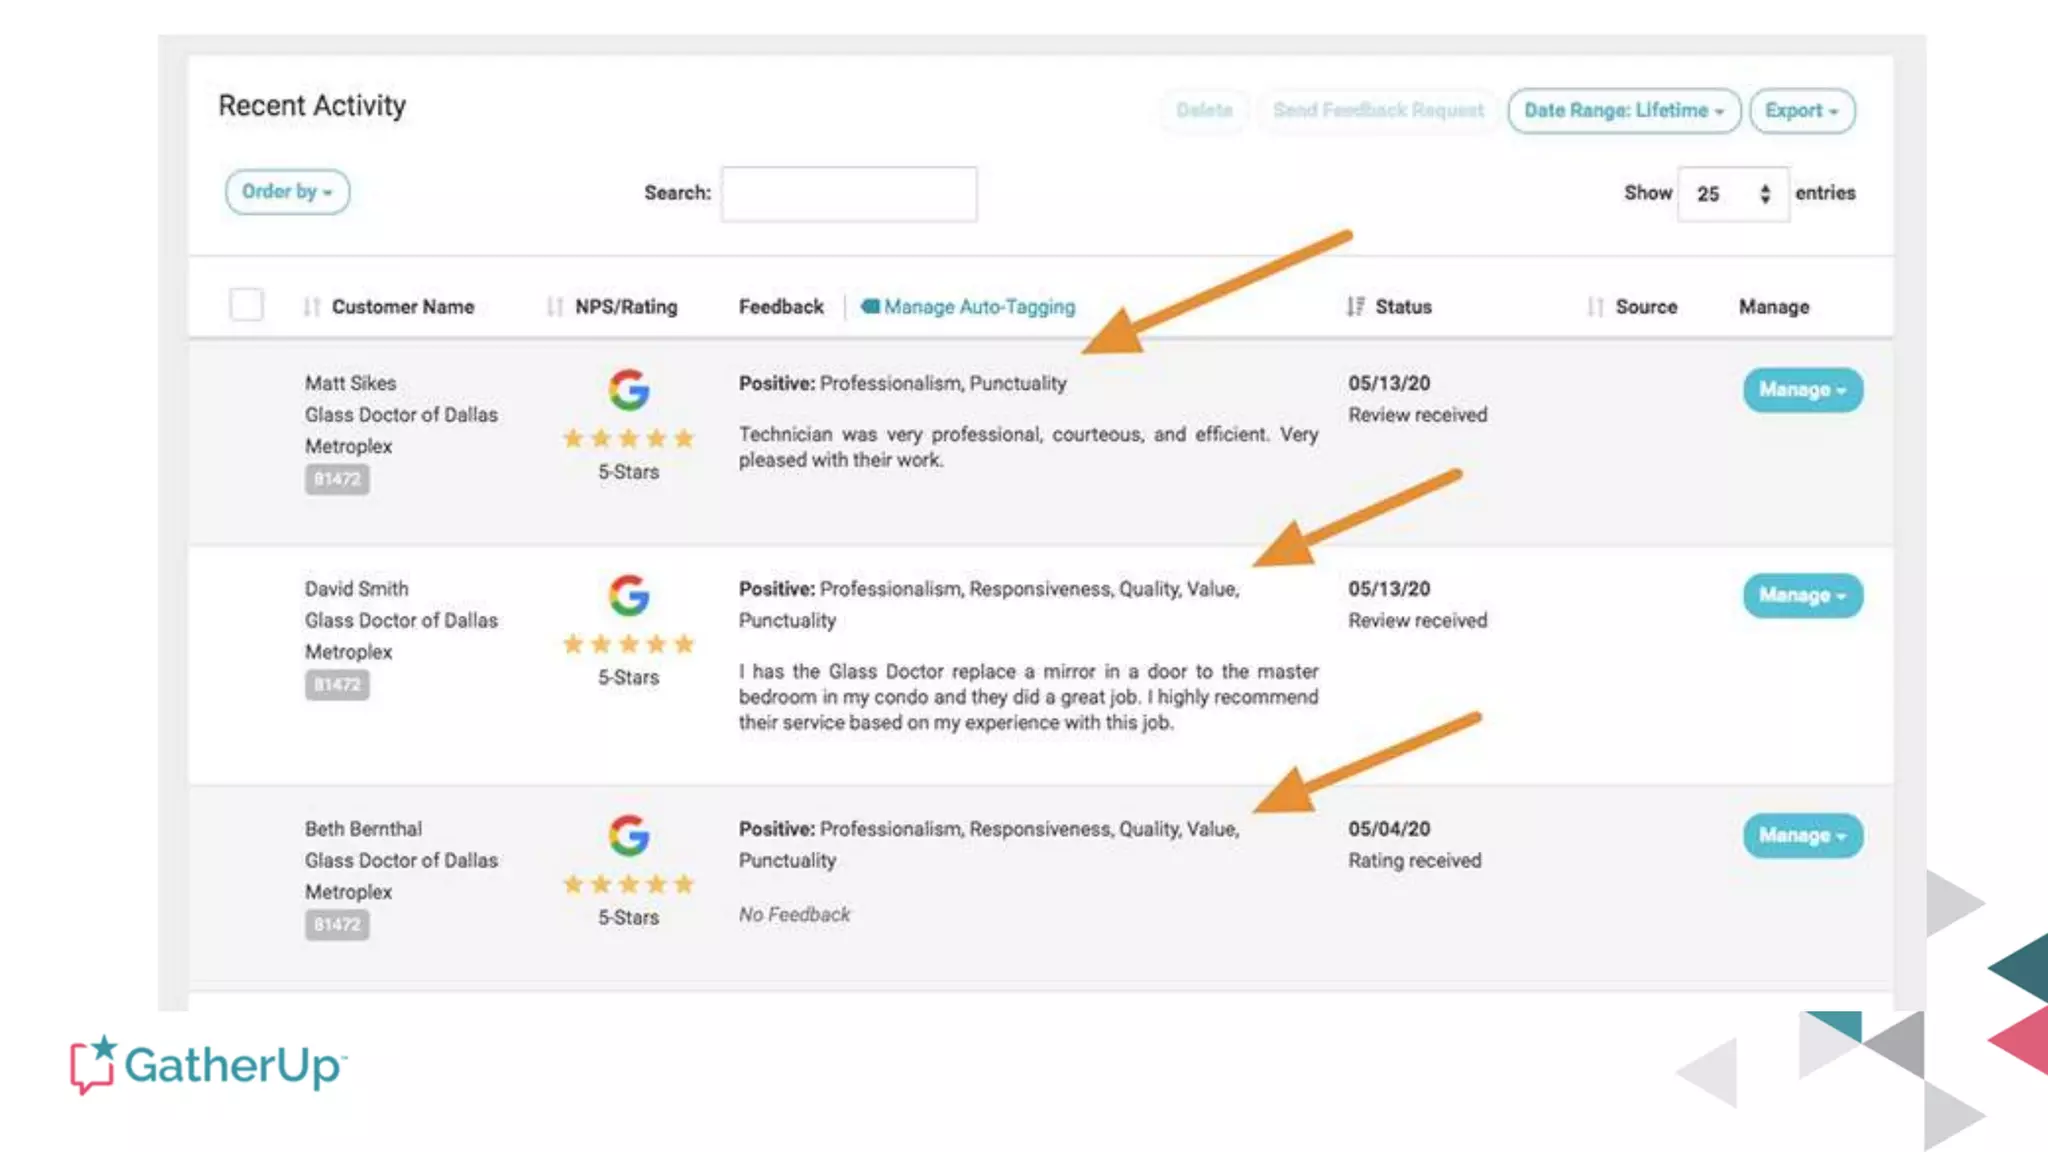
Task: Click sort icon beside Customer Name
Action: (312, 307)
